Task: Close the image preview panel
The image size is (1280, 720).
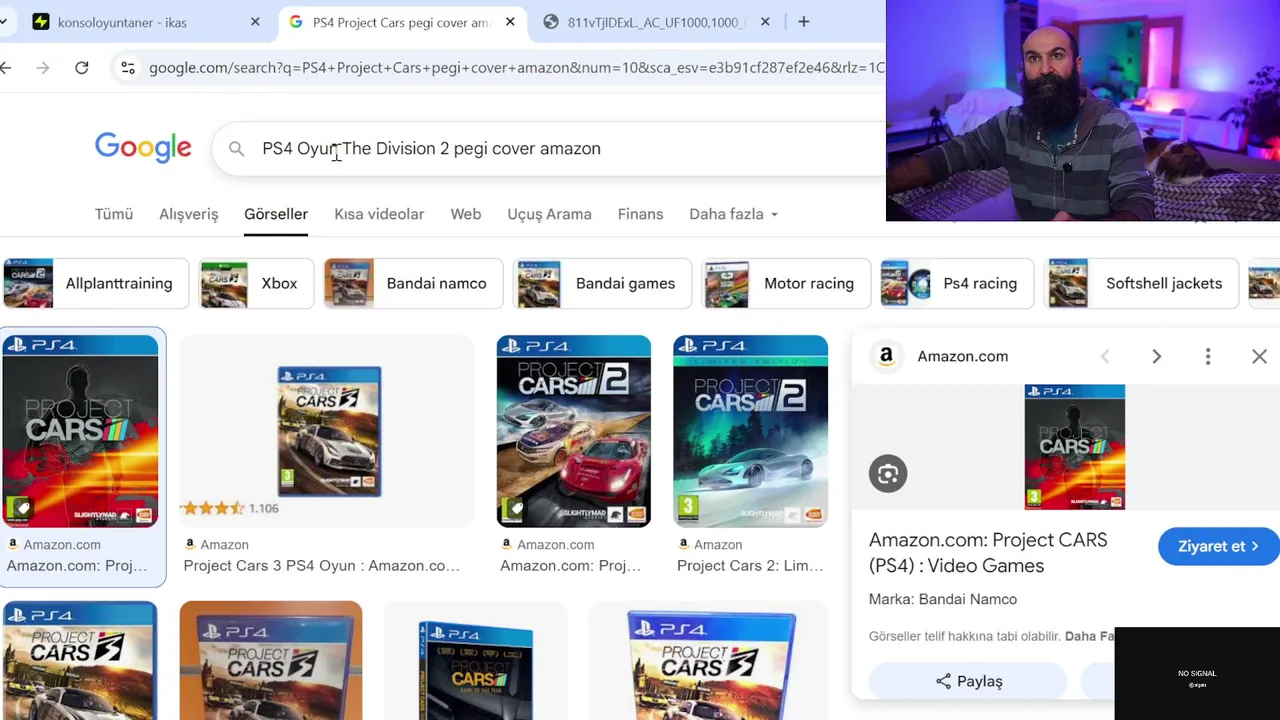Action: point(1259,356)
